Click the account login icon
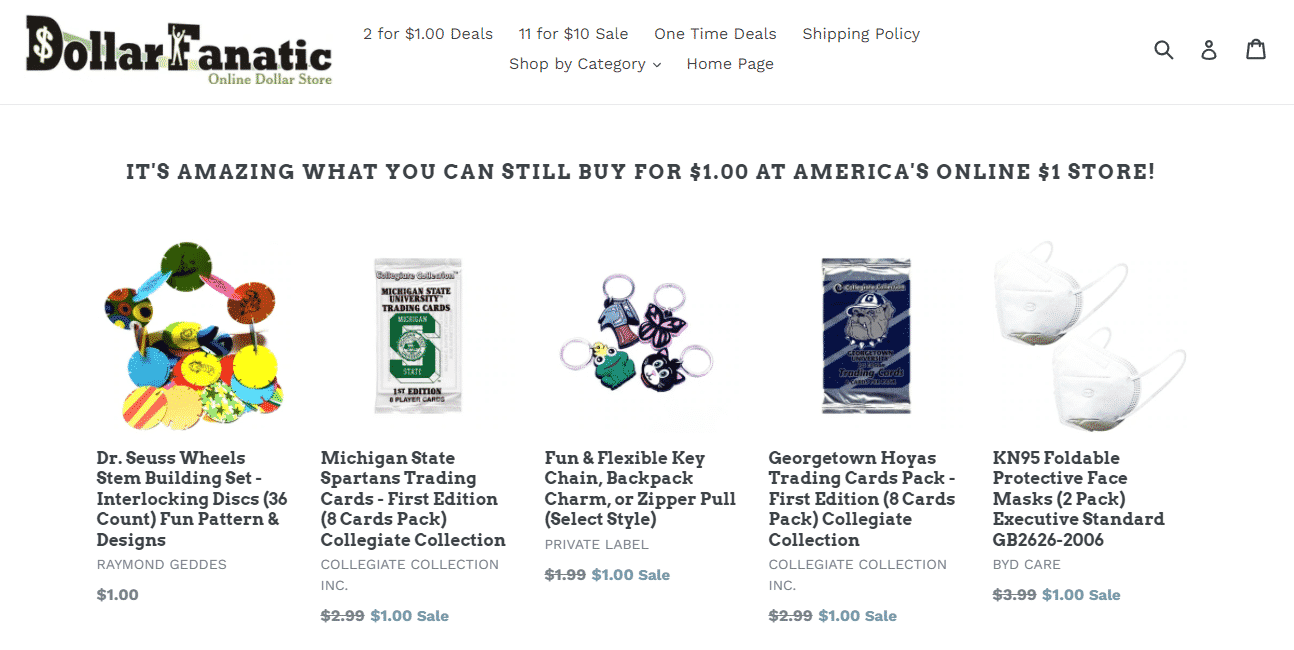This screenshot has height=650, width=1294. coord(1209,49)
